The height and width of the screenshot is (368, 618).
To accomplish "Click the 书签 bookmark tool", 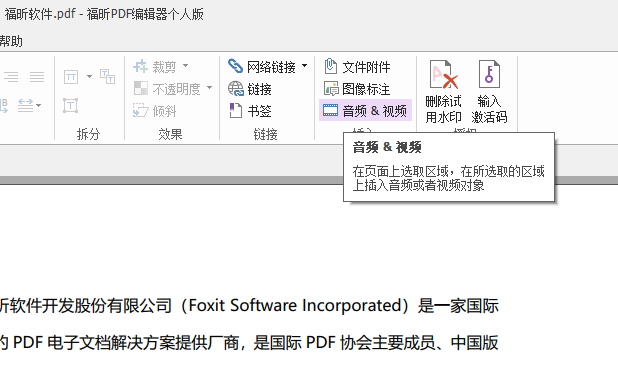I will (x=250, y=111).
